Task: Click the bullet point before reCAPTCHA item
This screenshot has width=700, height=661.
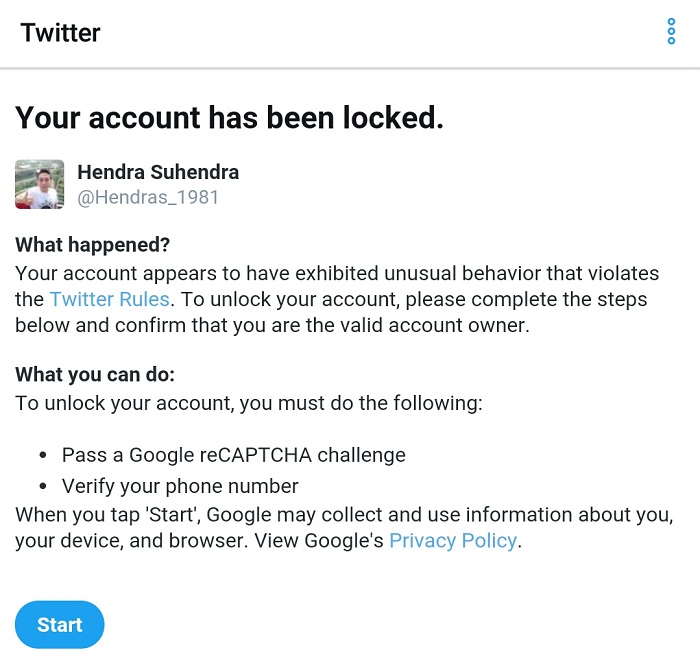Action: [43, 456]
